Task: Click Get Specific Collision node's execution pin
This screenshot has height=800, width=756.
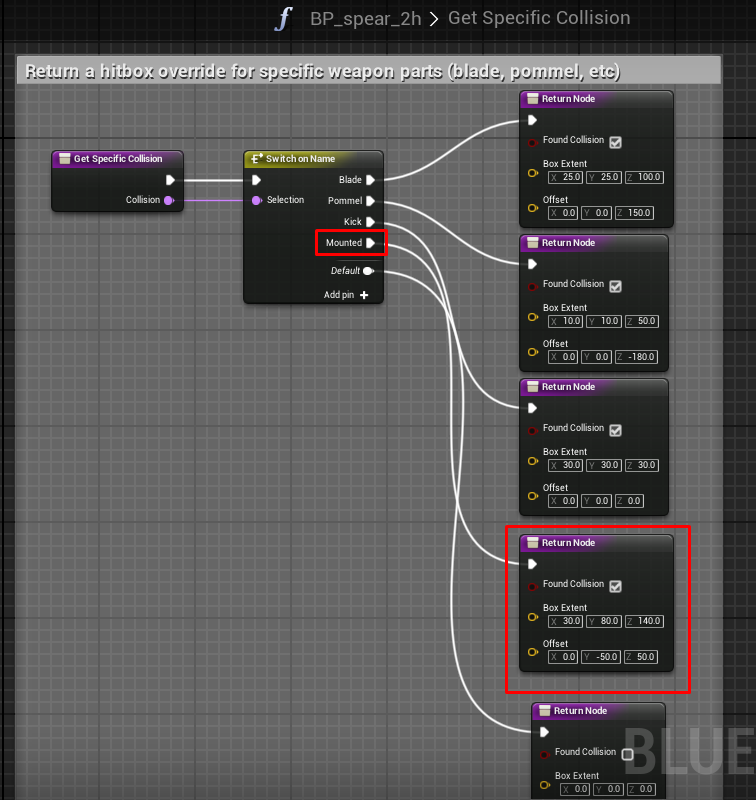Action: pyautogui.click(x=170, y=180)
